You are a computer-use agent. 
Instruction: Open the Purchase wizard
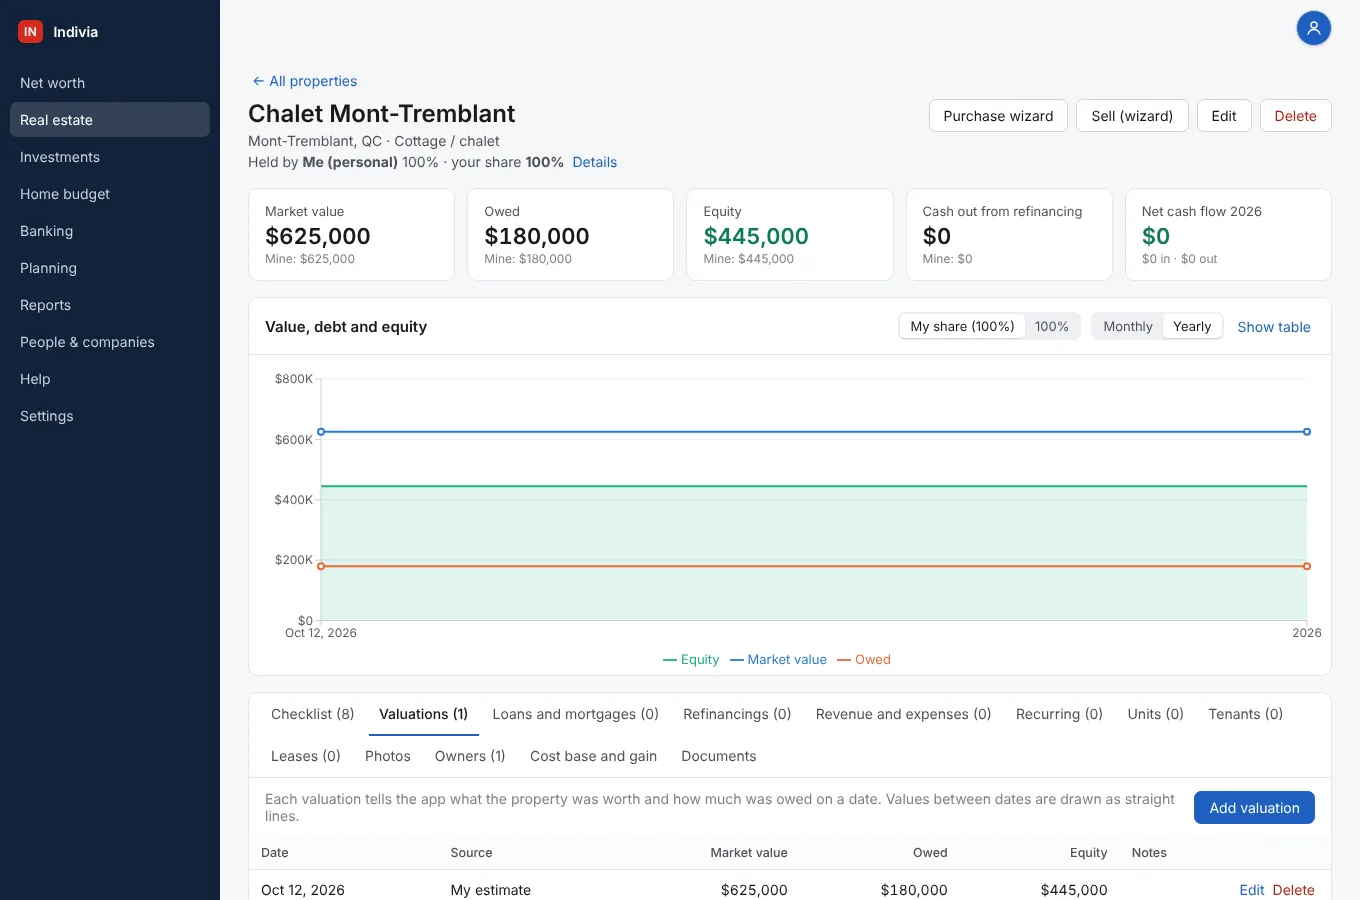(x=998, y=116)
